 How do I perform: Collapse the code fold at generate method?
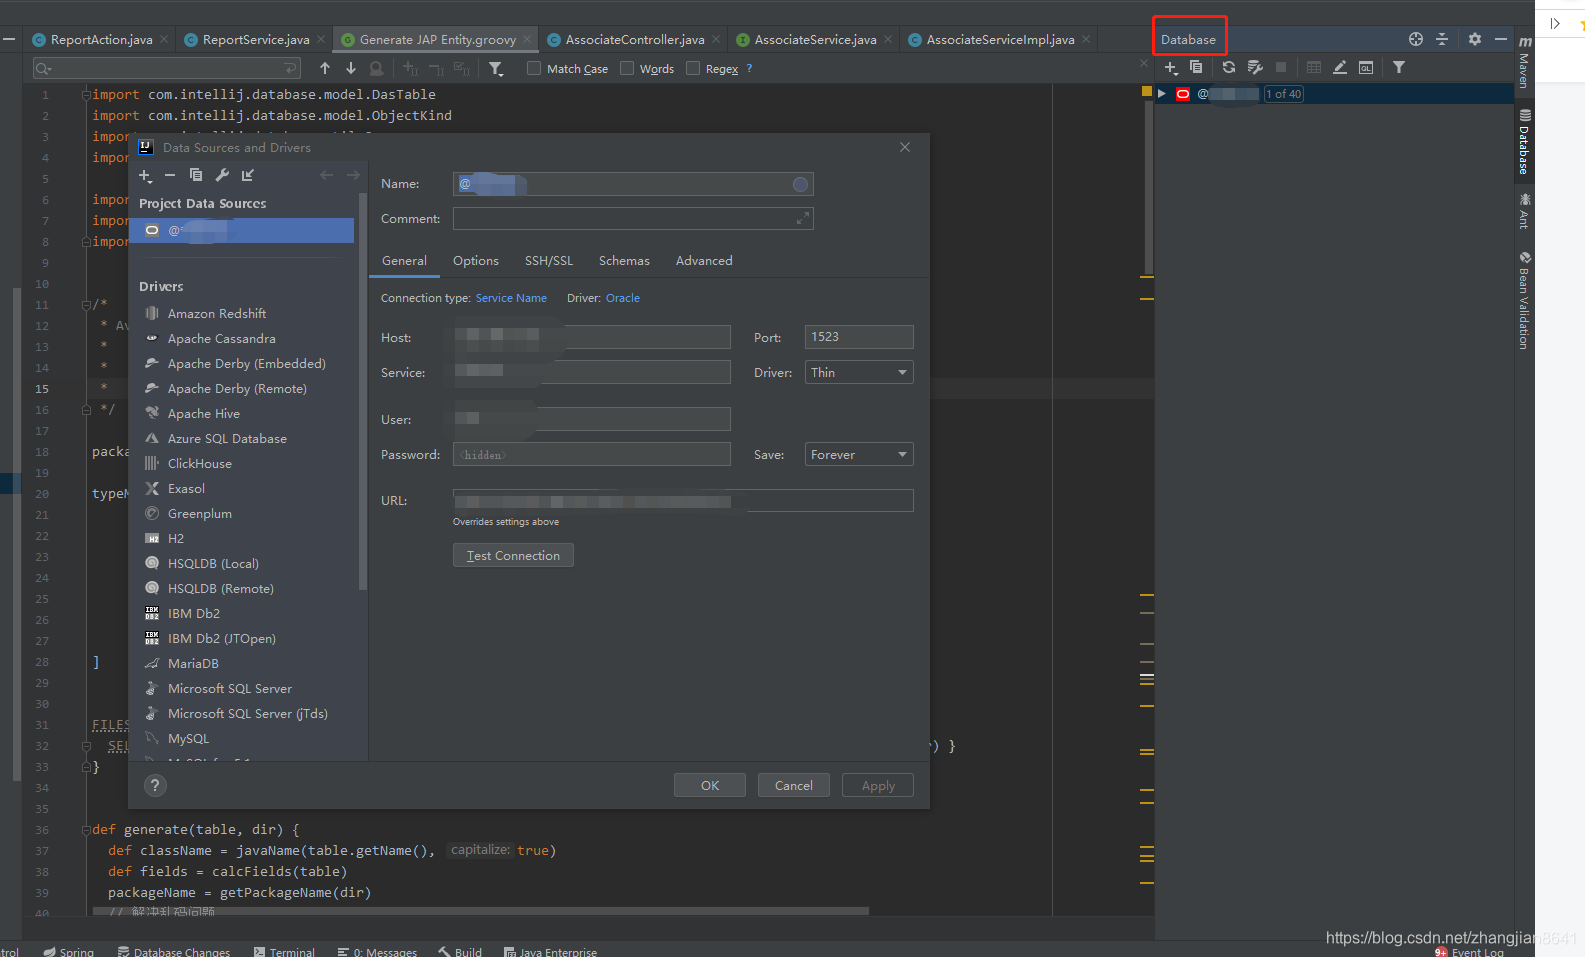[x=86, y=830]
